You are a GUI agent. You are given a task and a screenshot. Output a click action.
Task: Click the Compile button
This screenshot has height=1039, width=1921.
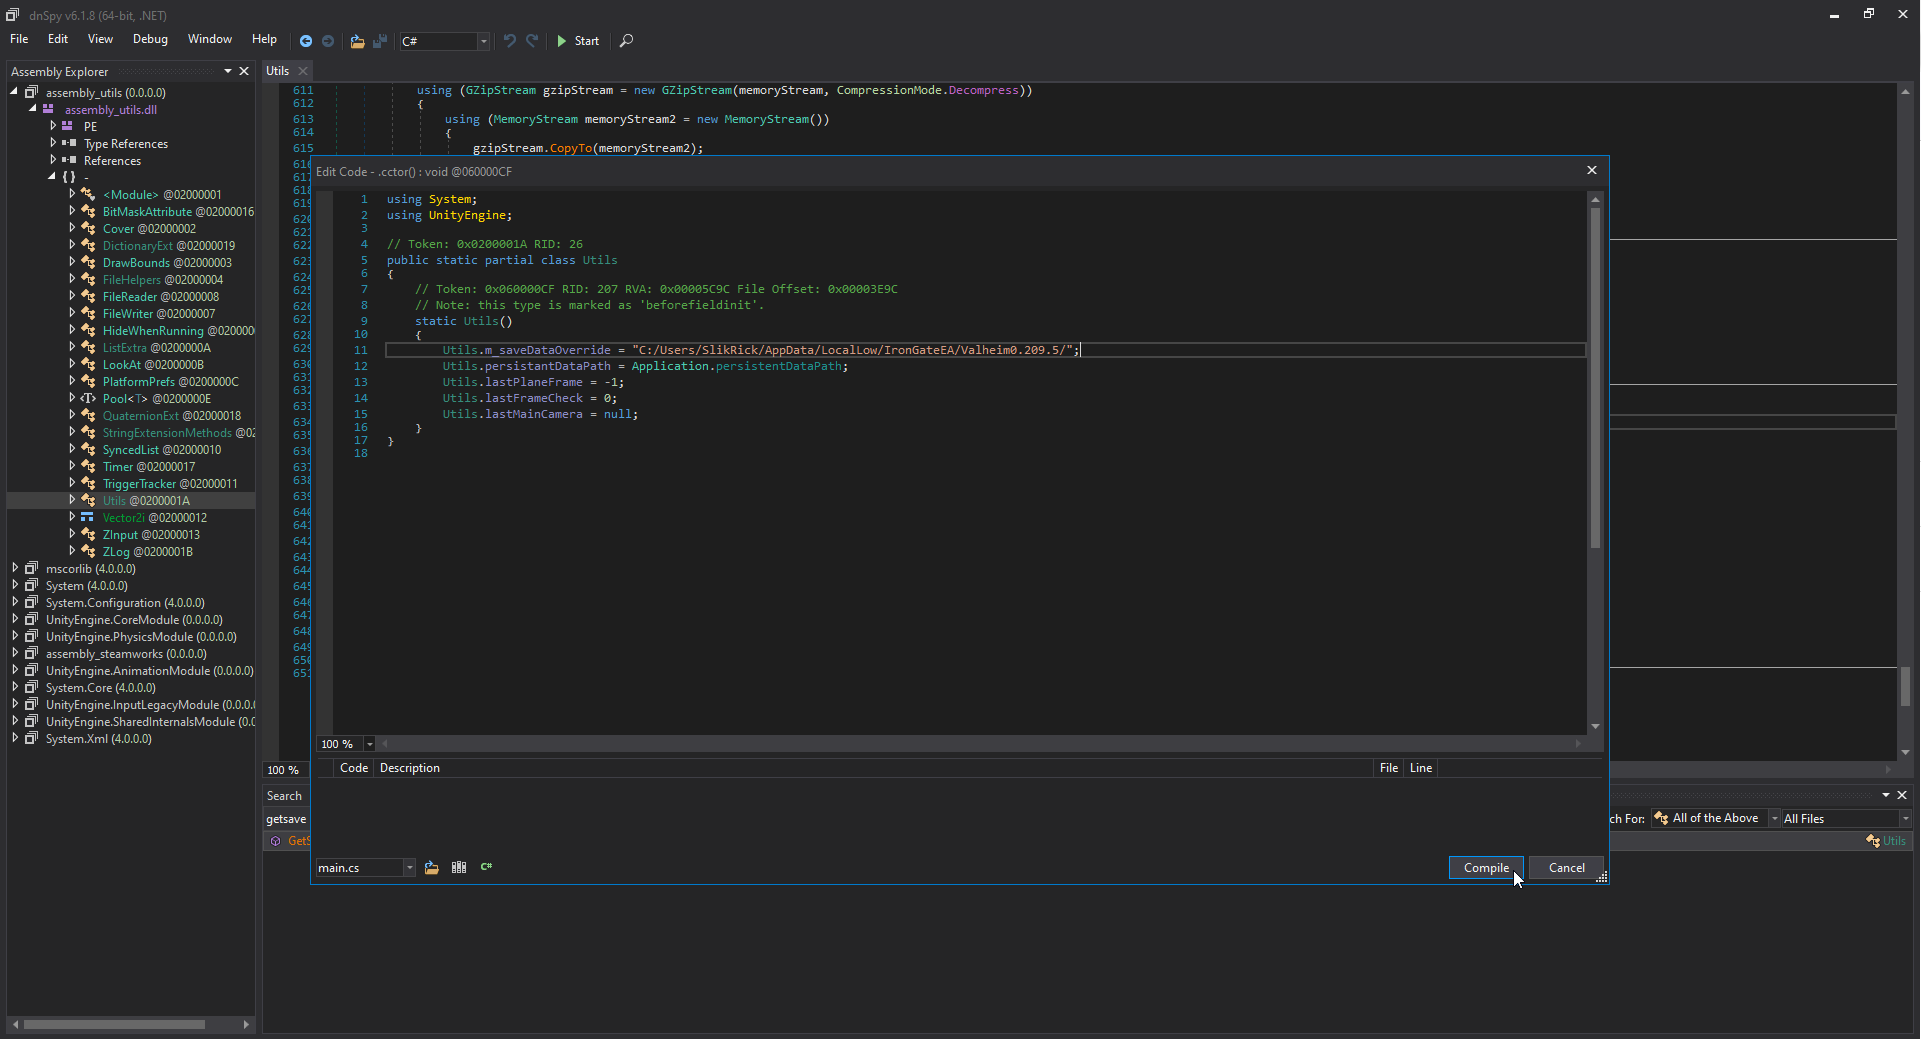click(x=1485, y=868)
